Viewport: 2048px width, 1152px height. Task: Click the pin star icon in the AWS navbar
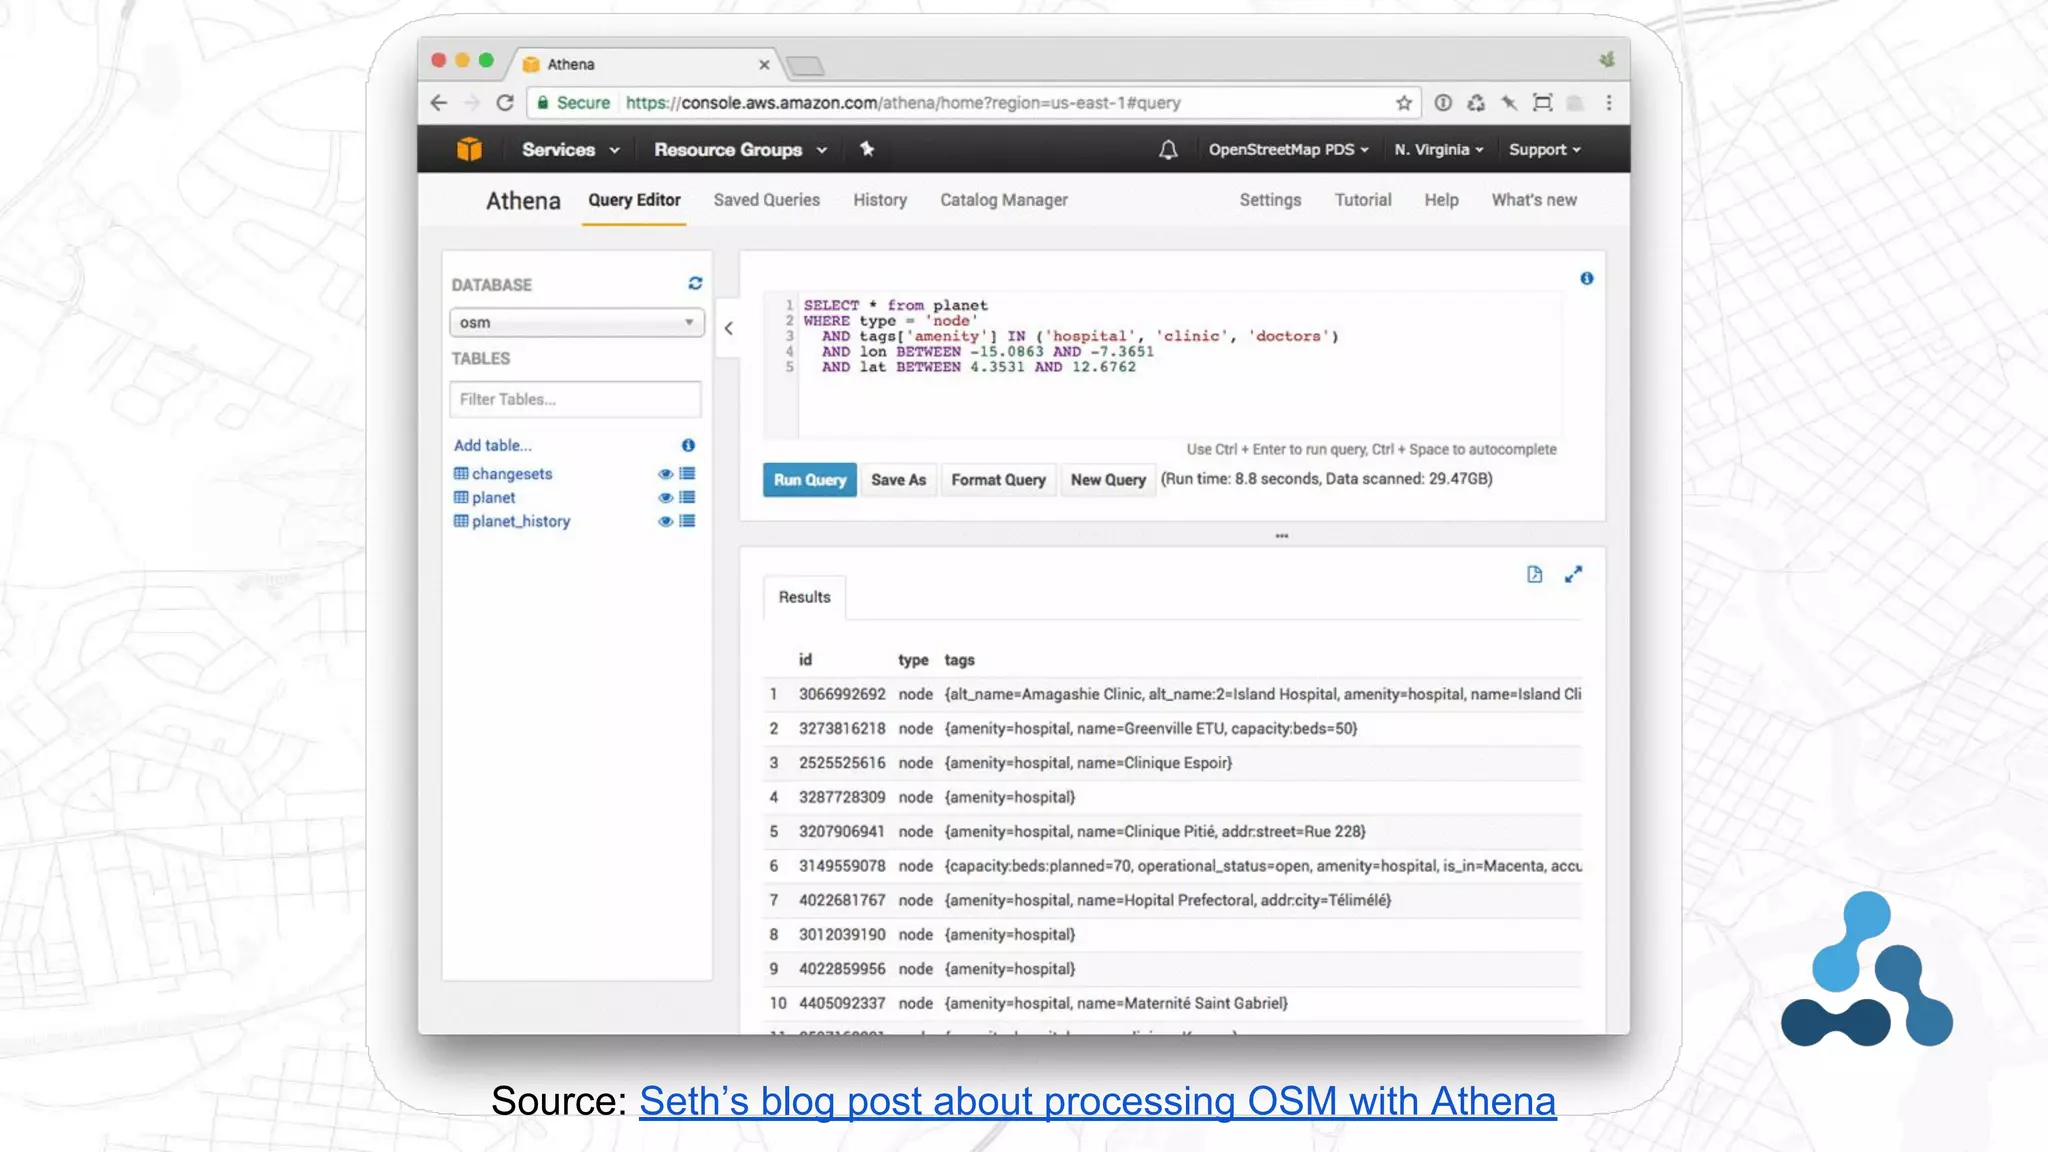click(x=867, y=149)
